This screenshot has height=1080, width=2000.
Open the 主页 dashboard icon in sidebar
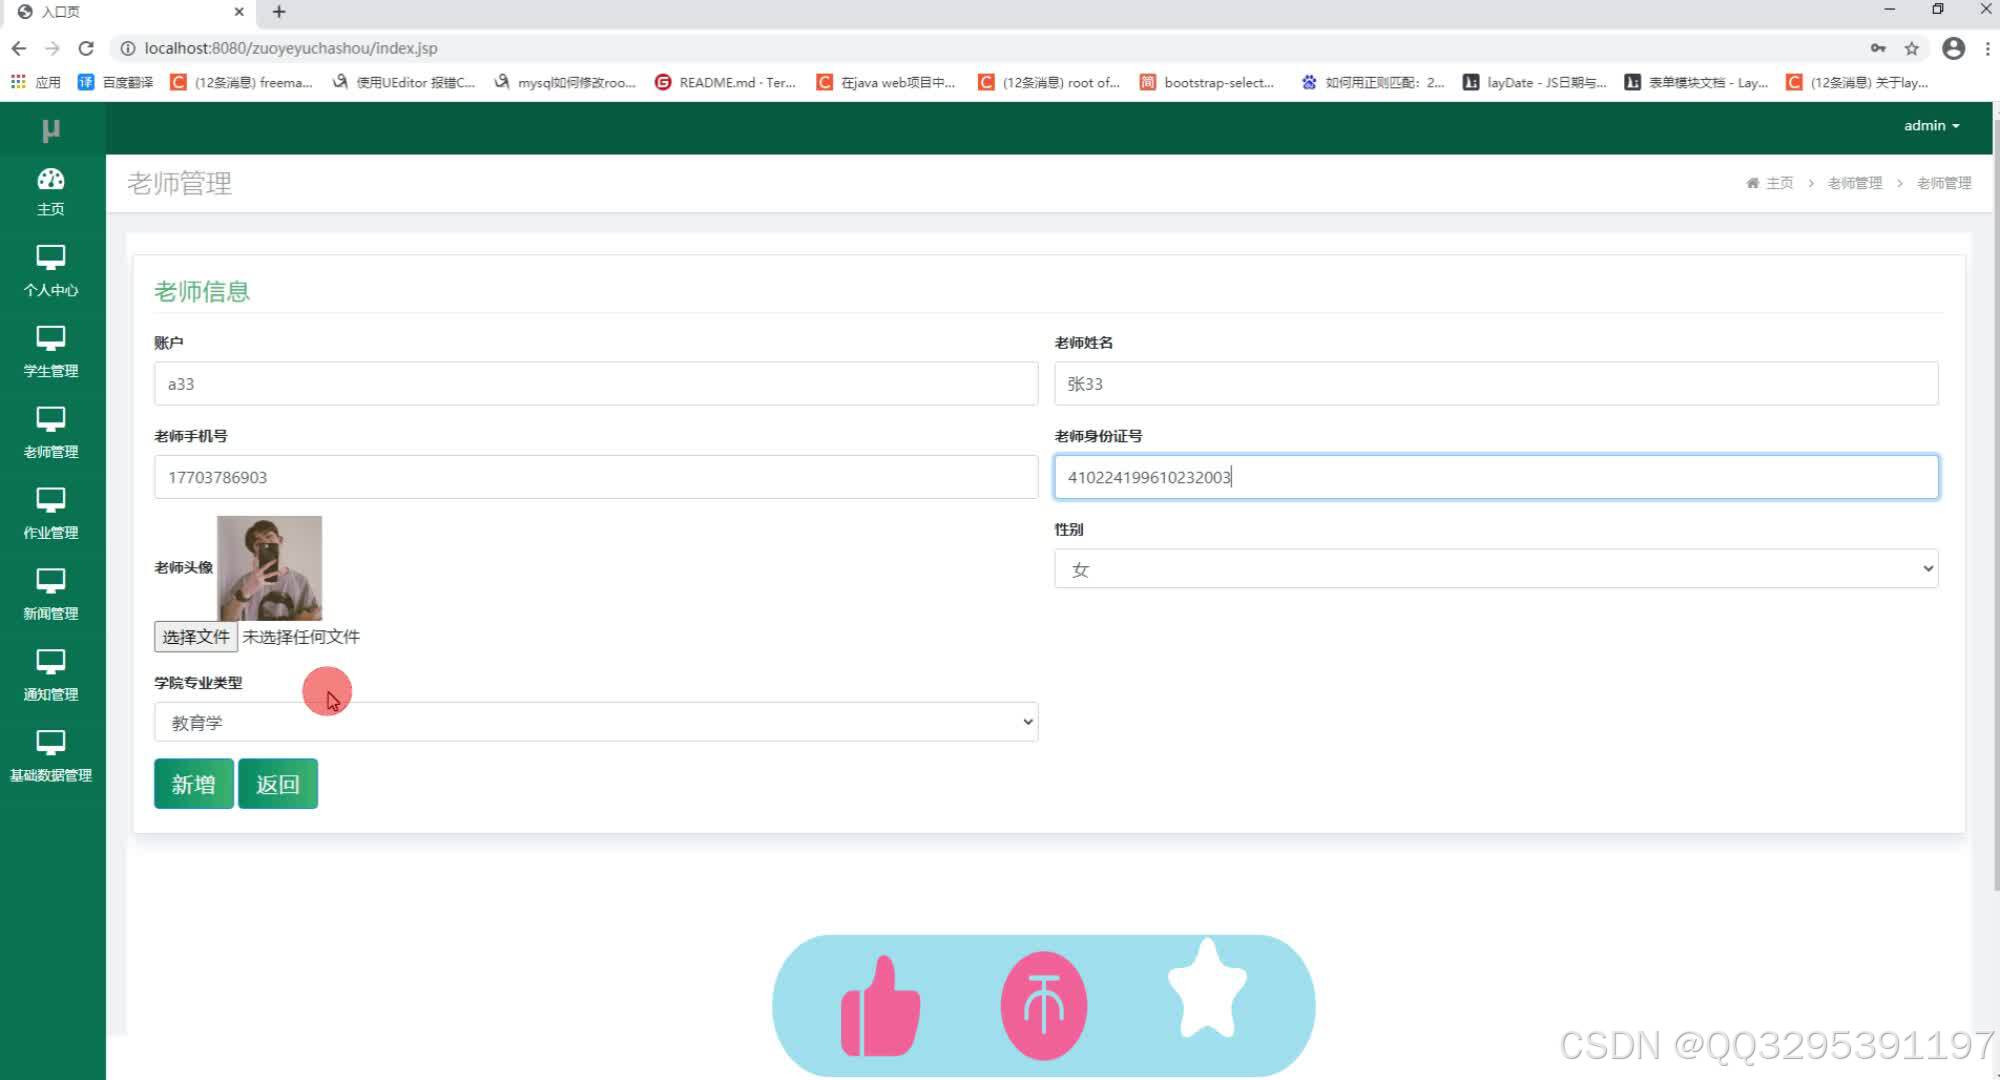51,192
